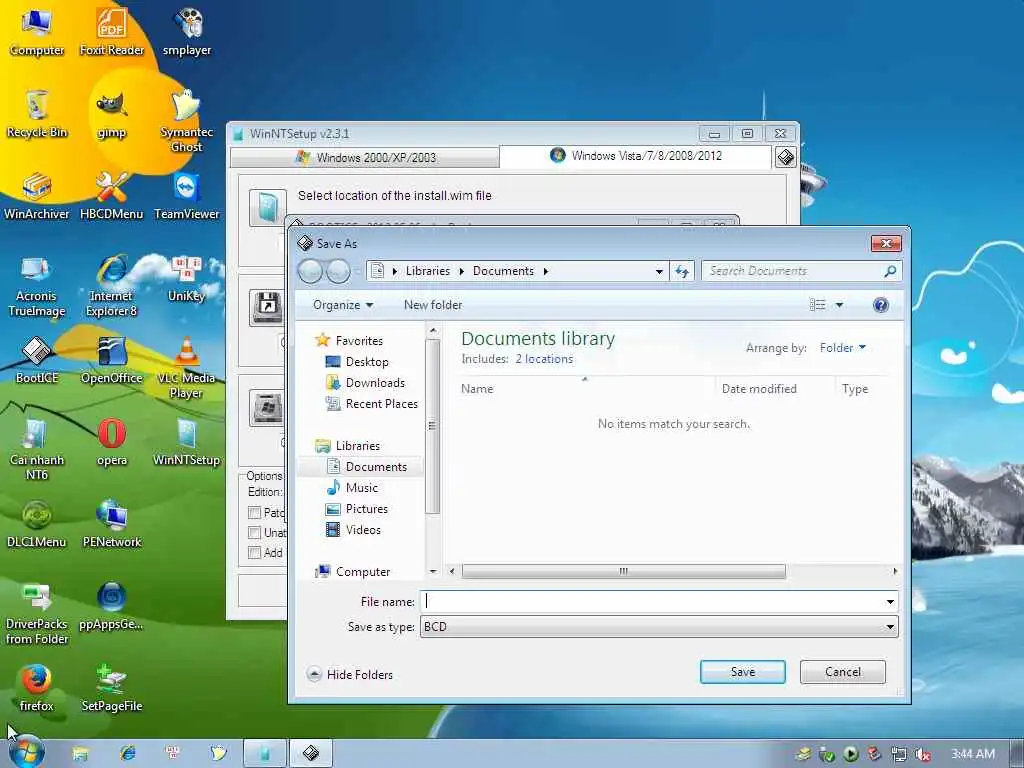Create a New folder
This screenshot has height=768, width=1024.
click(x=432, y=305)
